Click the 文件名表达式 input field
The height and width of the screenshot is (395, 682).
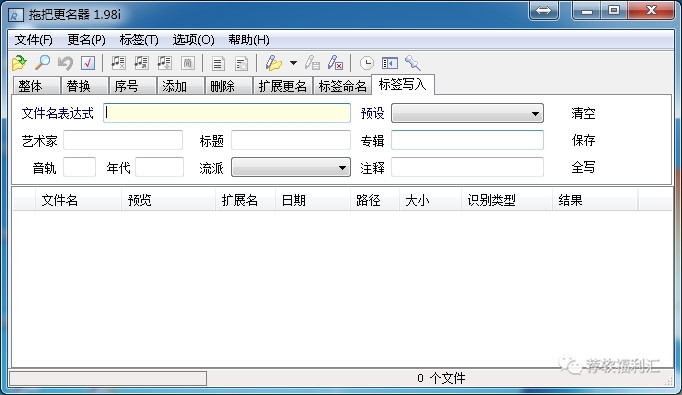pos(227,113)
